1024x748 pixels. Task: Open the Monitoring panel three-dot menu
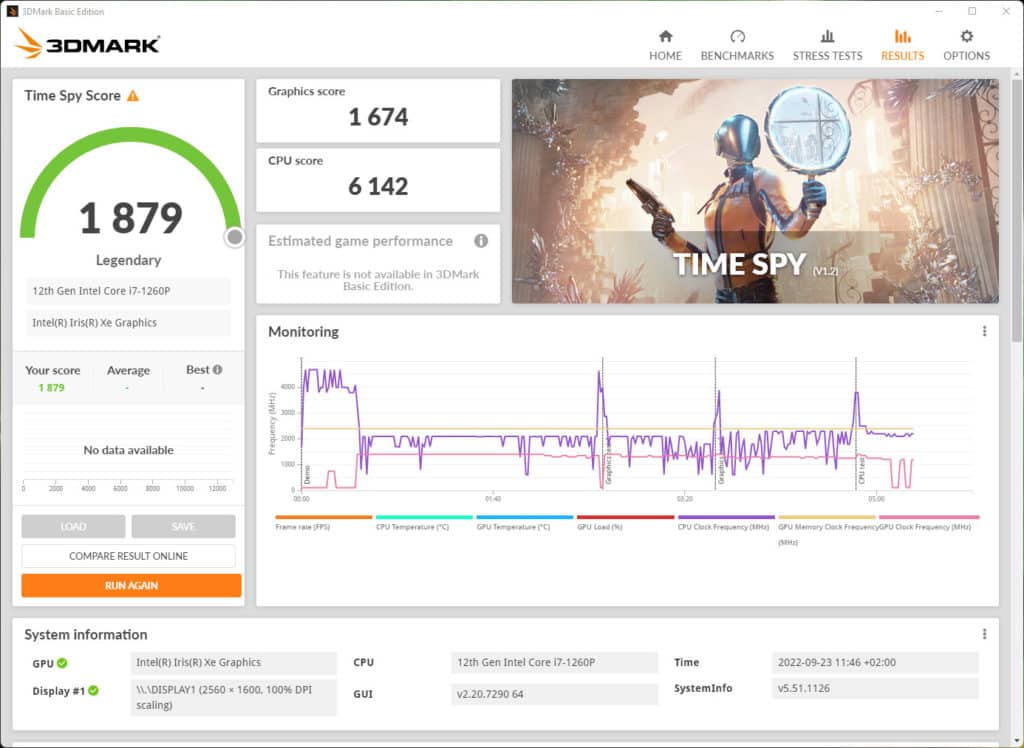pyautogui.click(x=984, y=331)
